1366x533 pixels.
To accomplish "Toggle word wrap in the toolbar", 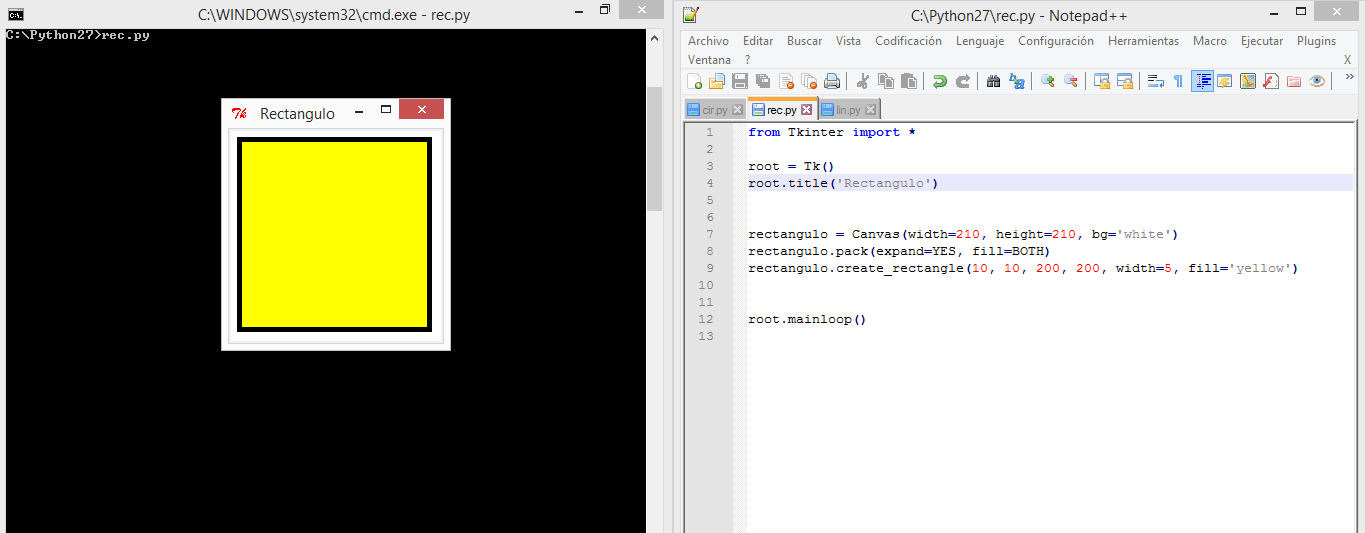I will [x=1156, y=82].
